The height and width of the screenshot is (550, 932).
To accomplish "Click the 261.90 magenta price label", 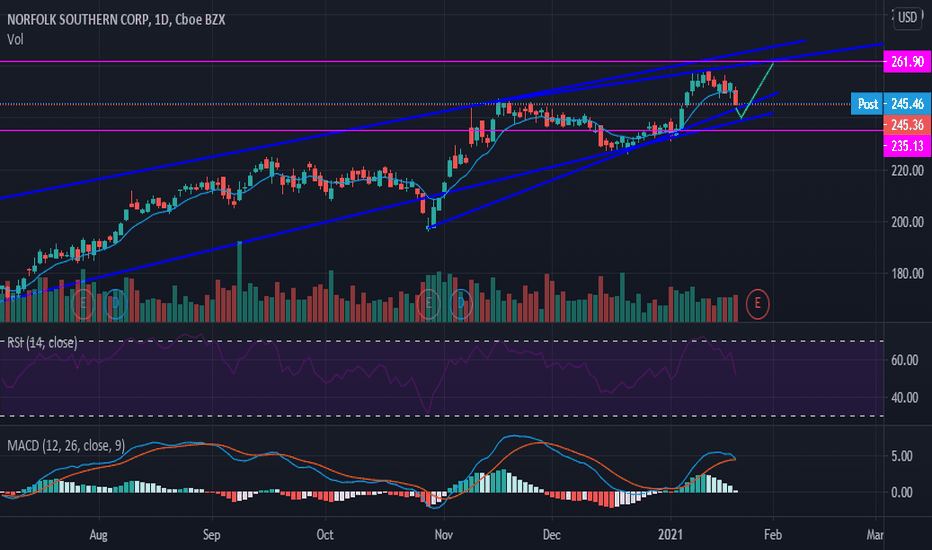I will click(907, 62).
